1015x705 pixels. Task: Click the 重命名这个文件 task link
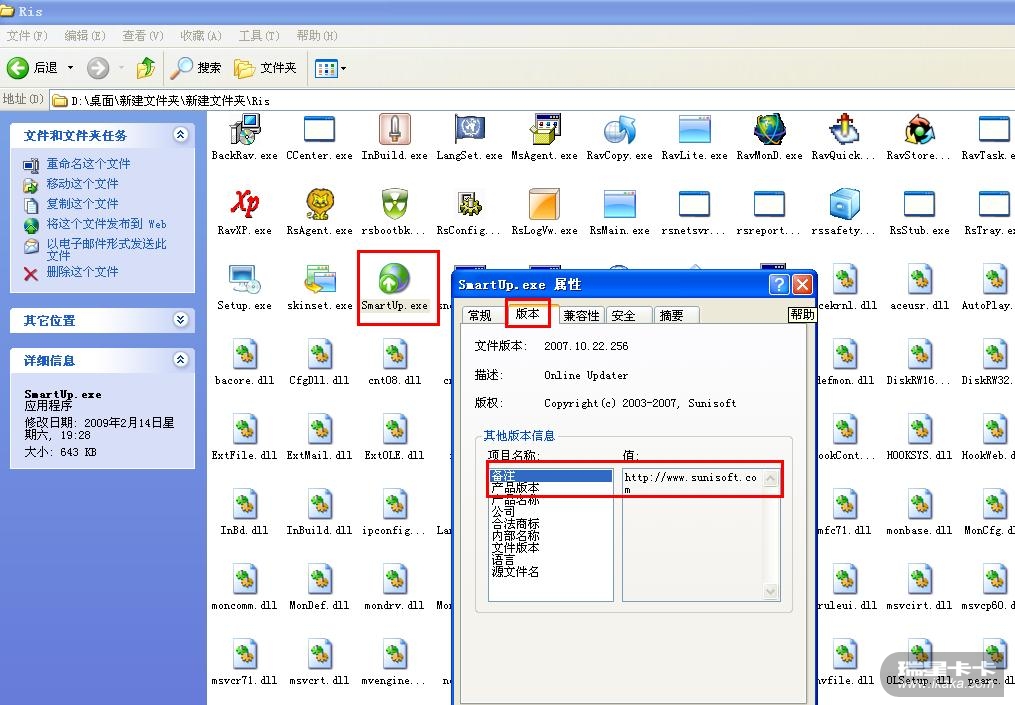(88, 164)
